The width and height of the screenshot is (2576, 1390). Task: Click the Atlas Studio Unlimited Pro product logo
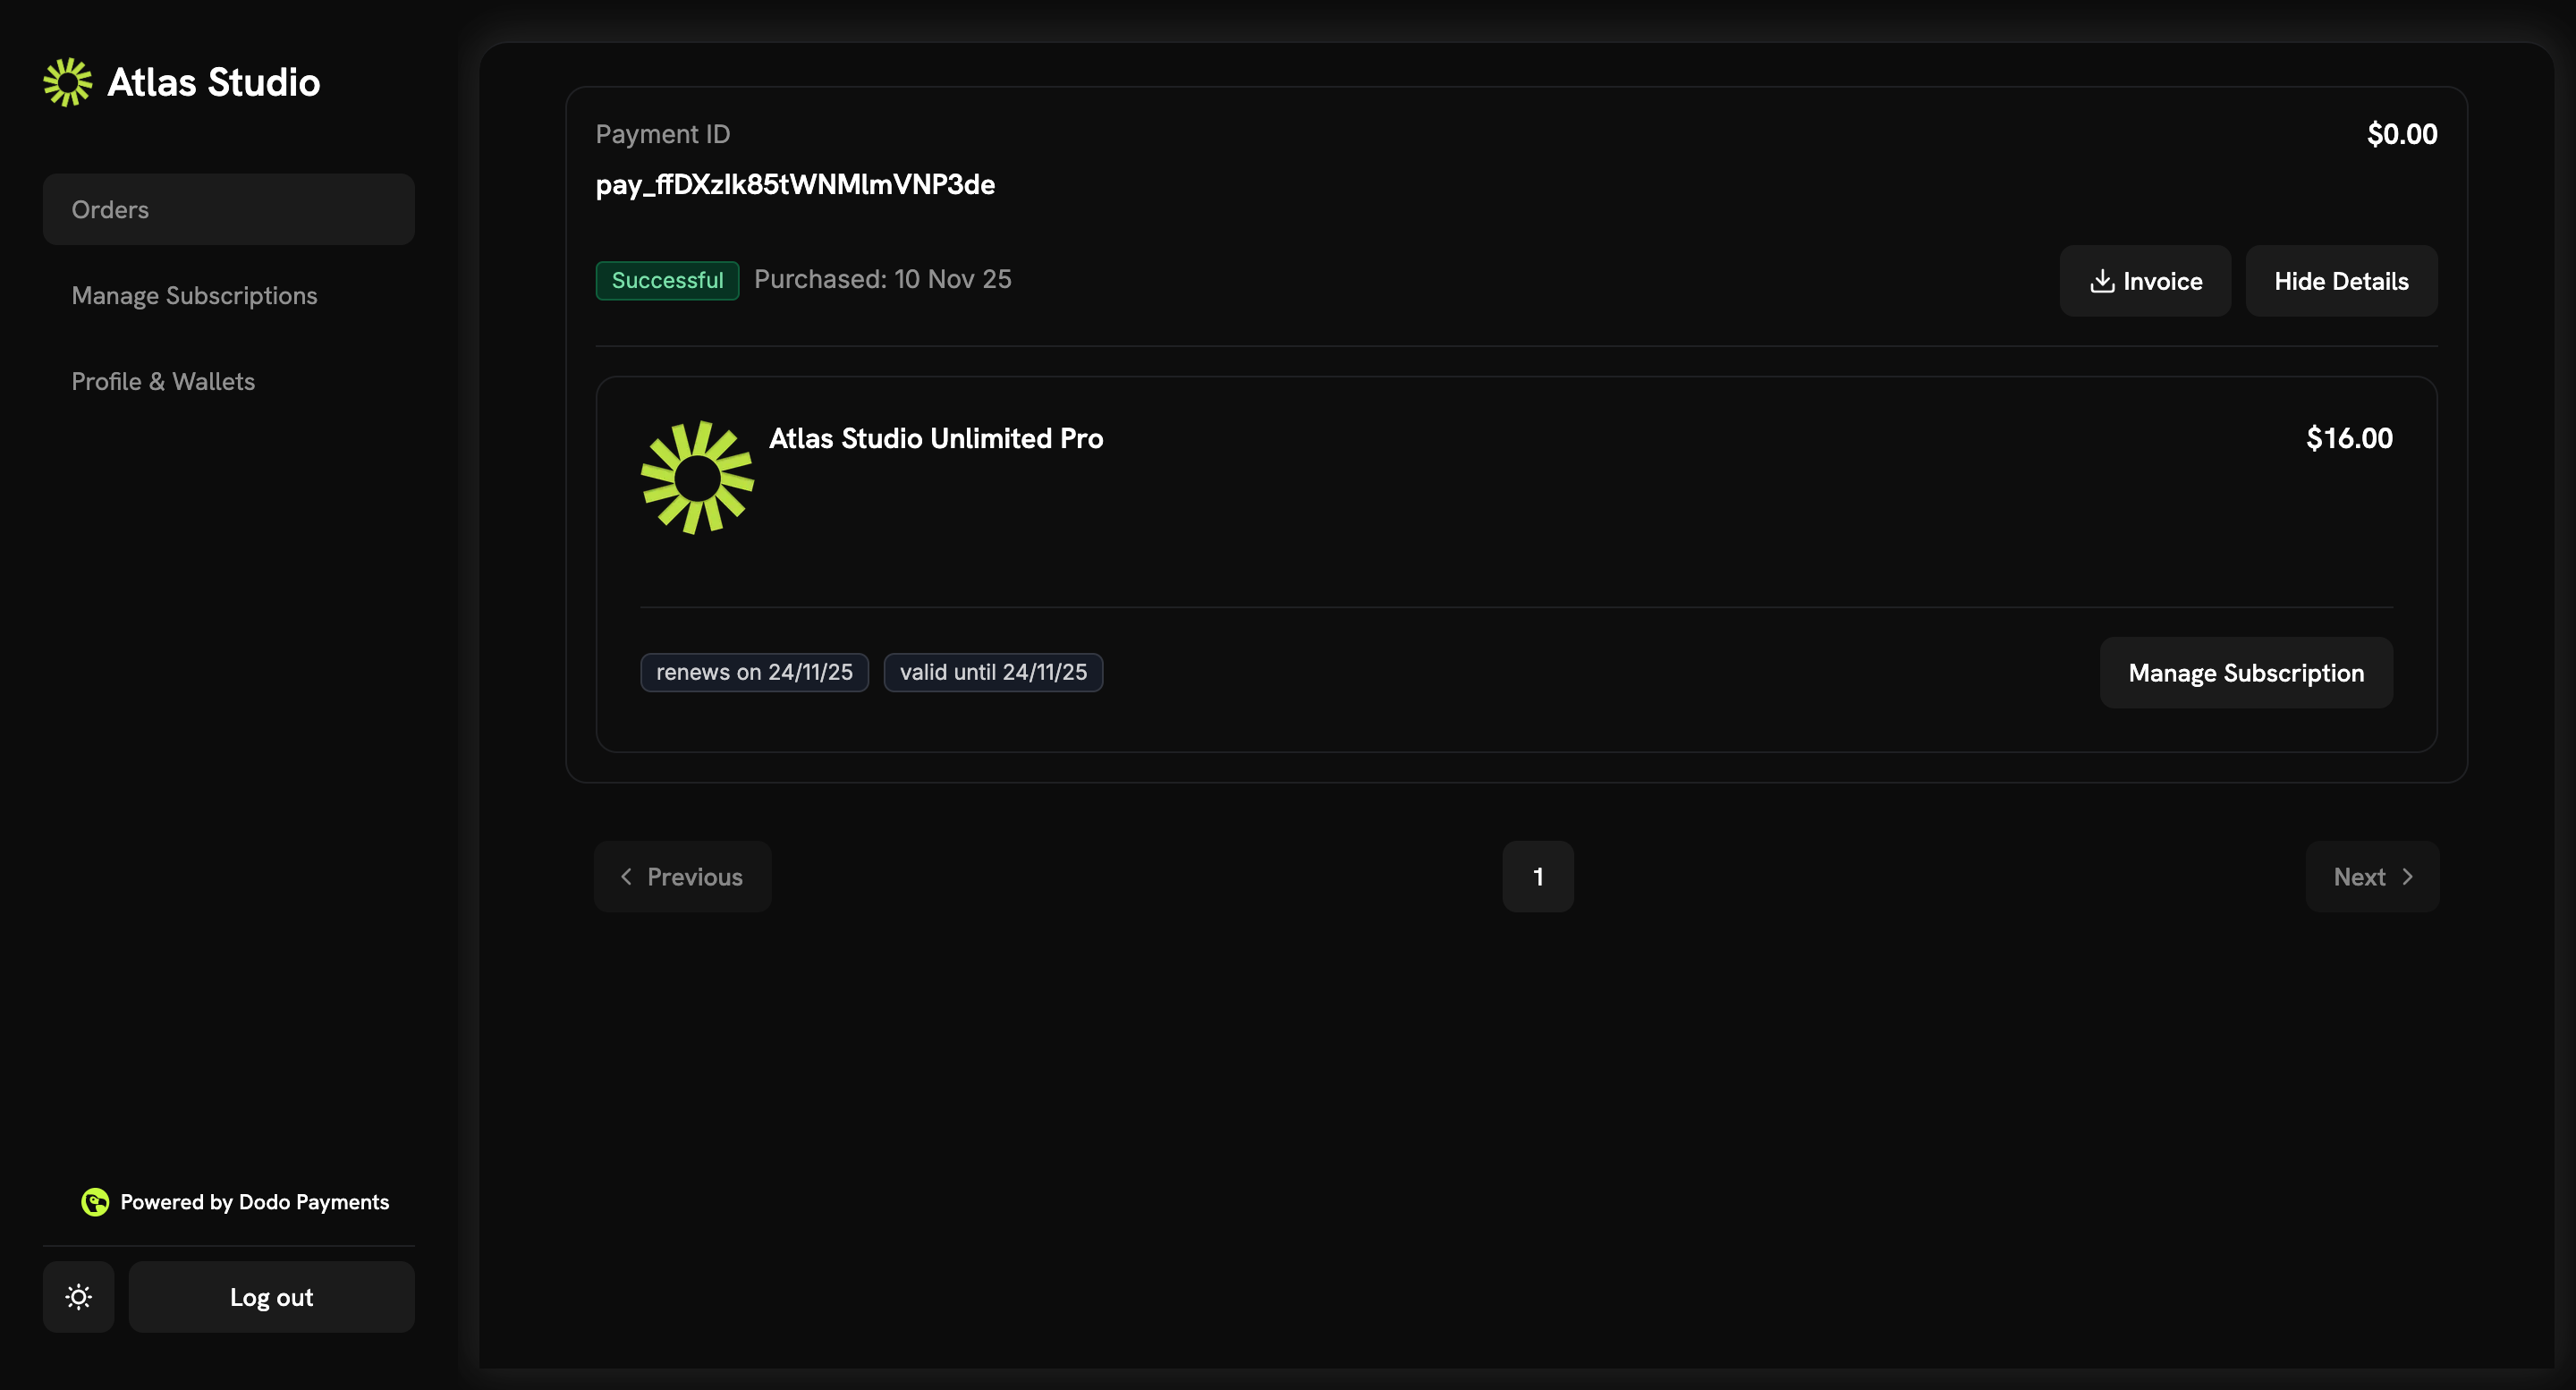[x=696, y=476]
